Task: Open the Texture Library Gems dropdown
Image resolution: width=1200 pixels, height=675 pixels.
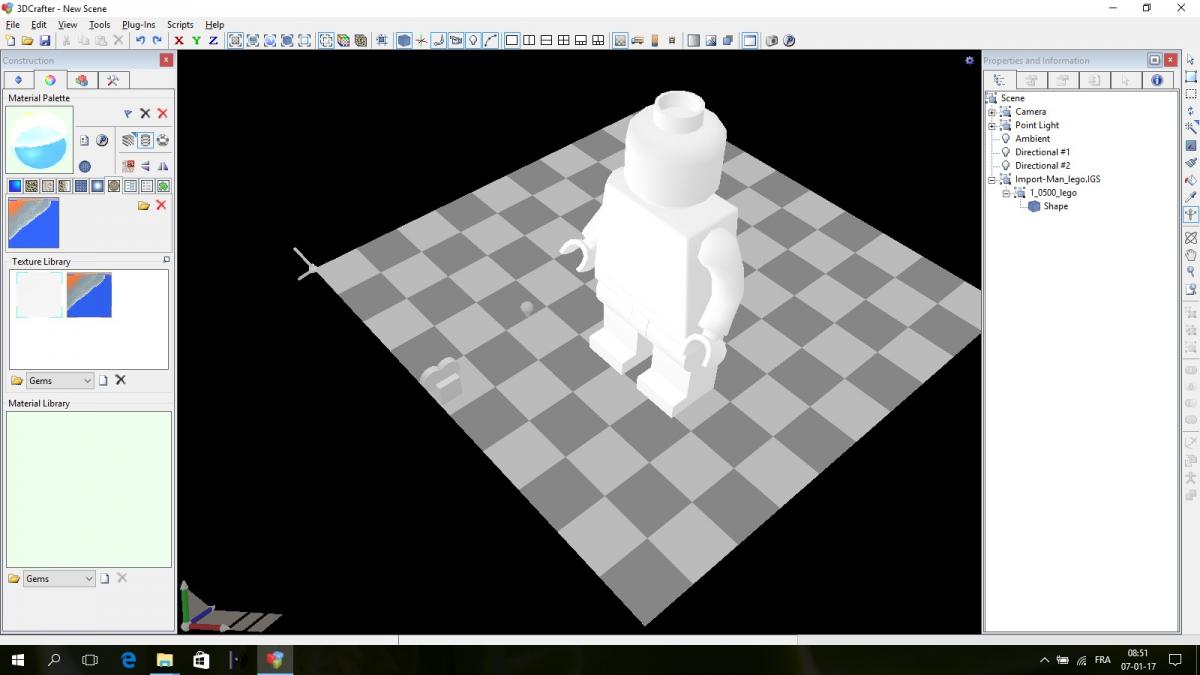Action: [59, 381]
